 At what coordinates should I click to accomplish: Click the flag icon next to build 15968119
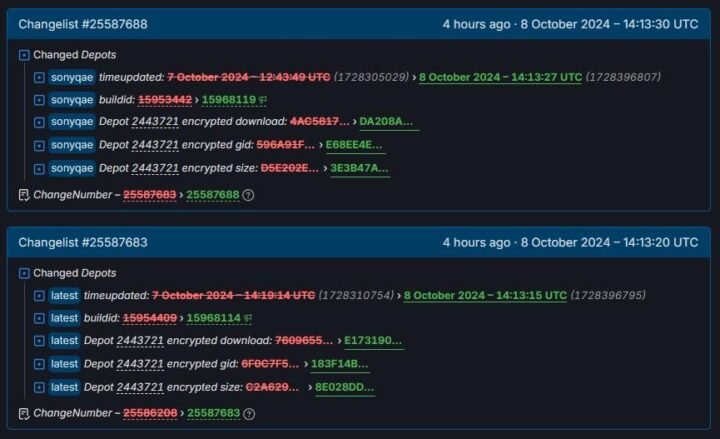[x=263, y=100]
